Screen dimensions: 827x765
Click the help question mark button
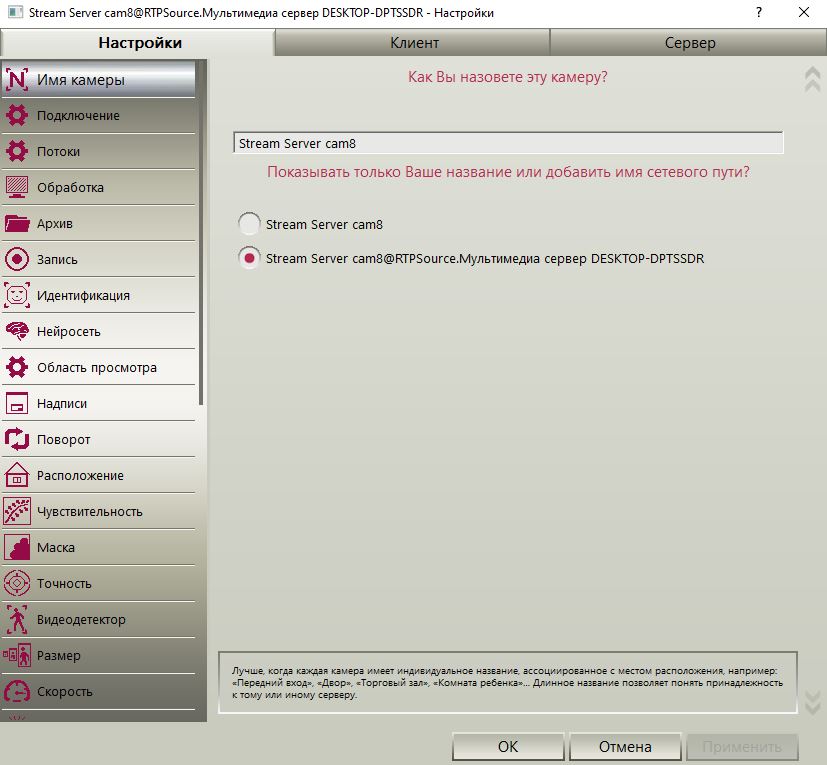759,12
